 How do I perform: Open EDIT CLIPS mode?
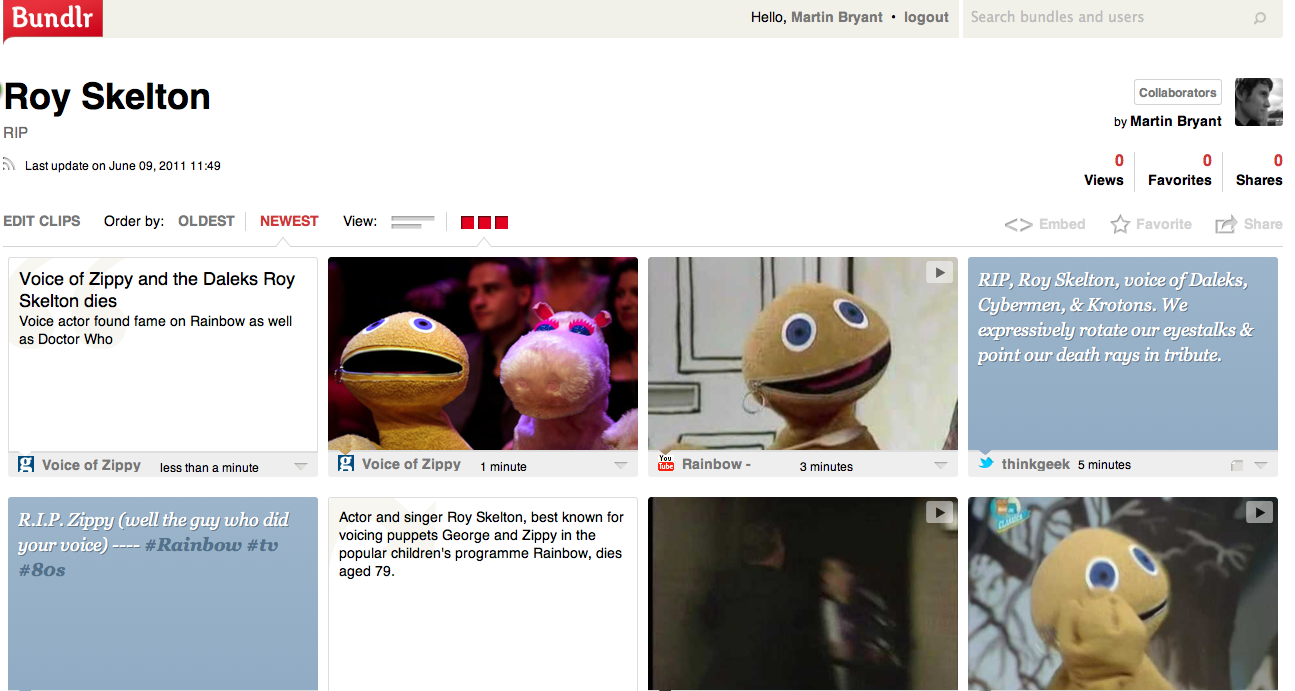[42, 221]
